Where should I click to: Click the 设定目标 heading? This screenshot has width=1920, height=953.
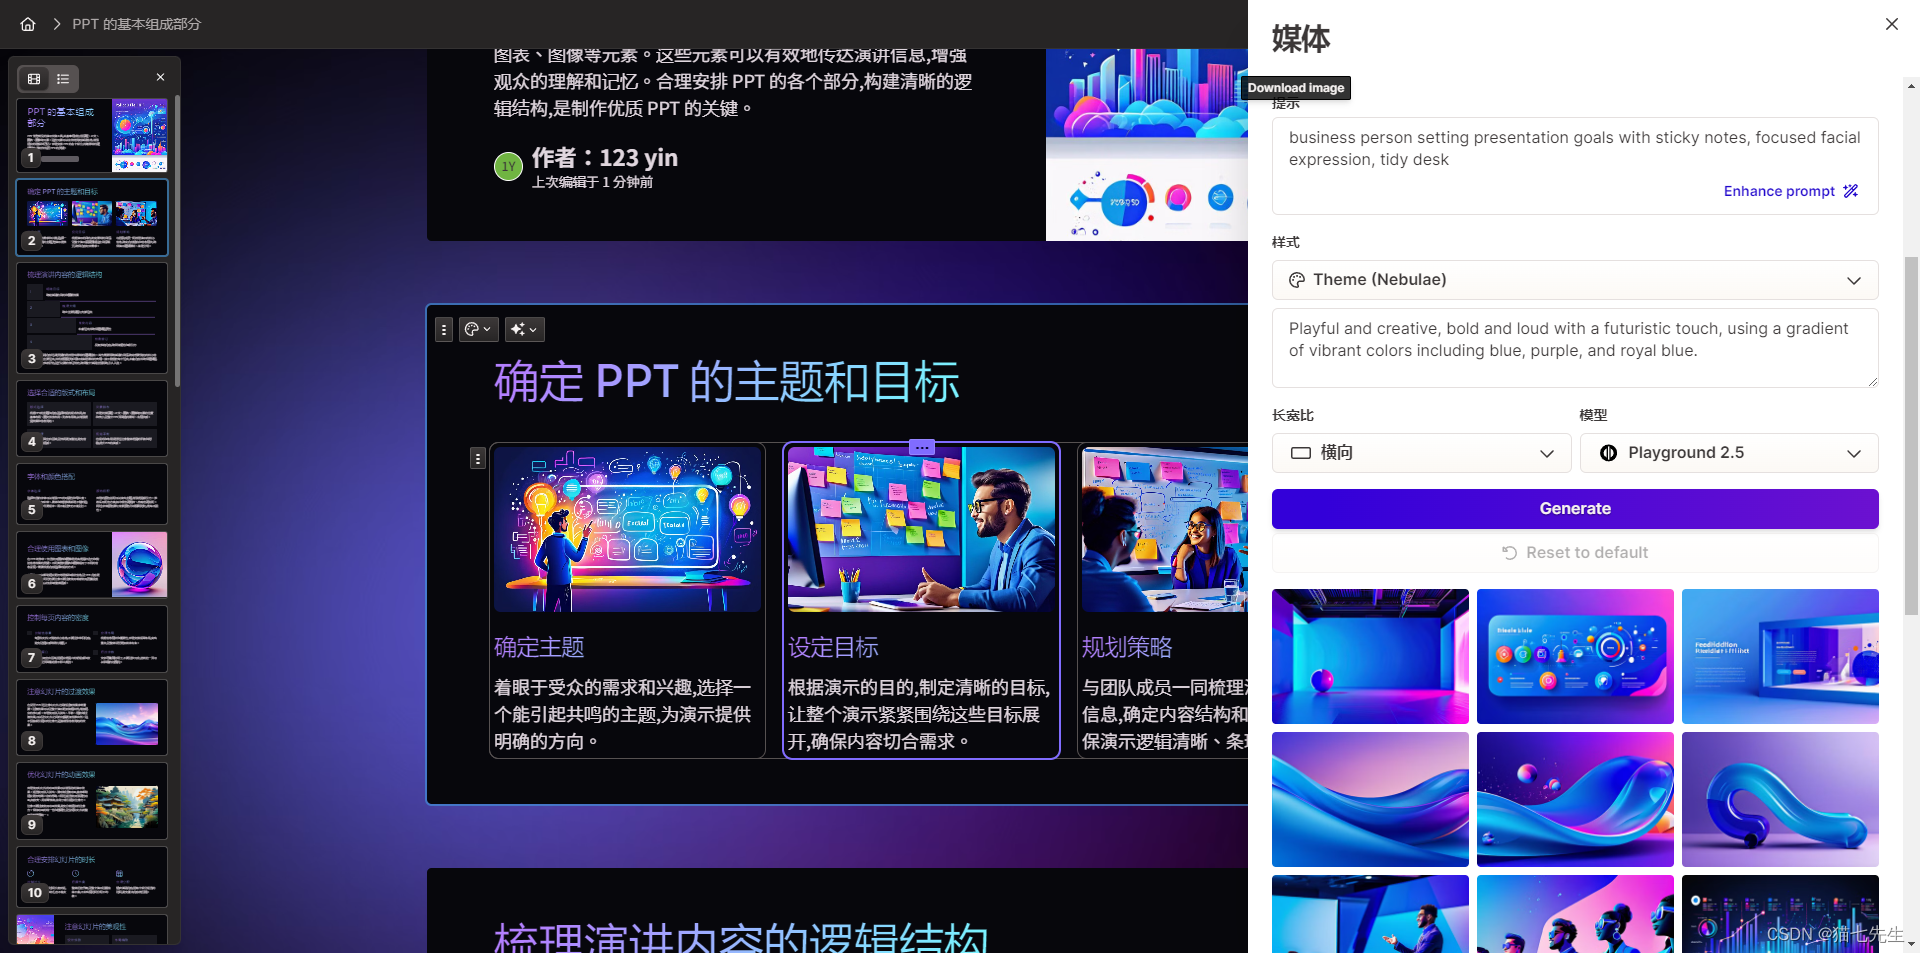833,647
